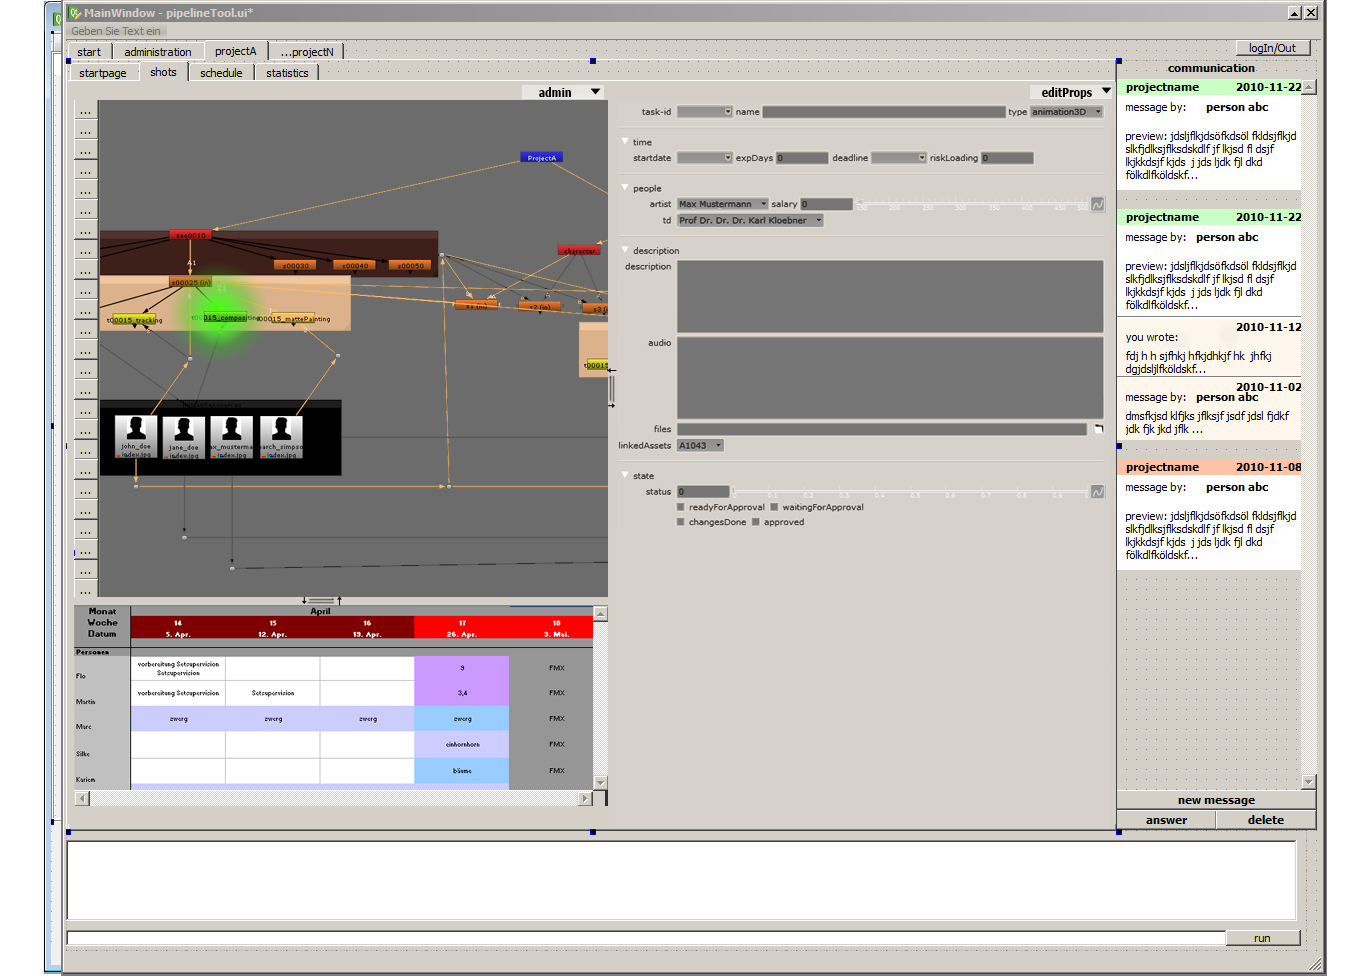Collapse the people section
The width and height of the screenshot is (1360, 976).
(625, 188)
